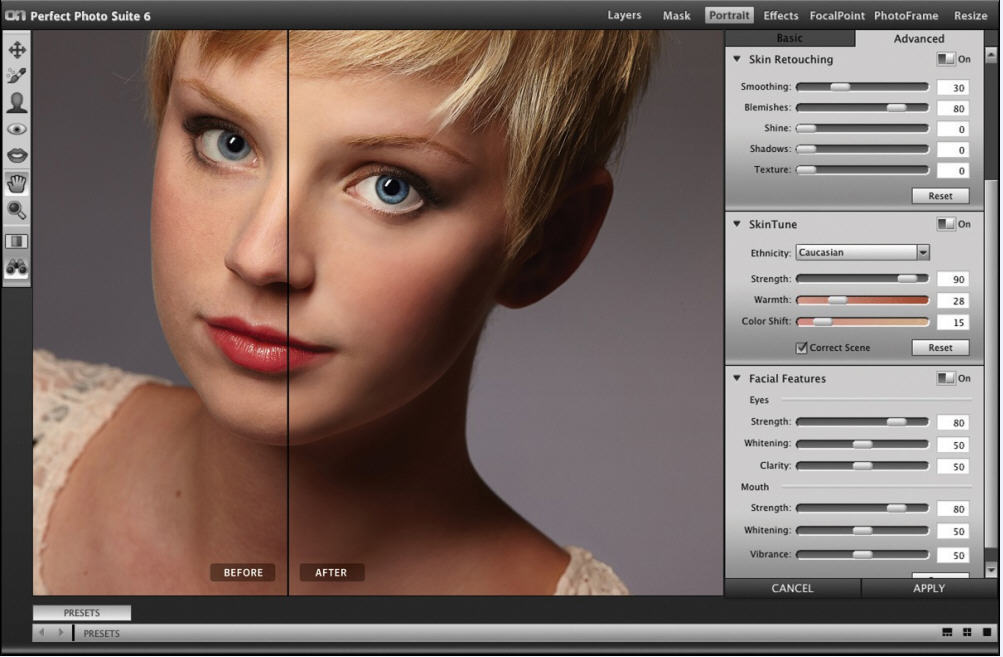Viewport: 1003px width, 657px height.
Task: Activate the Hand pan tool
Action: [16, 182]
